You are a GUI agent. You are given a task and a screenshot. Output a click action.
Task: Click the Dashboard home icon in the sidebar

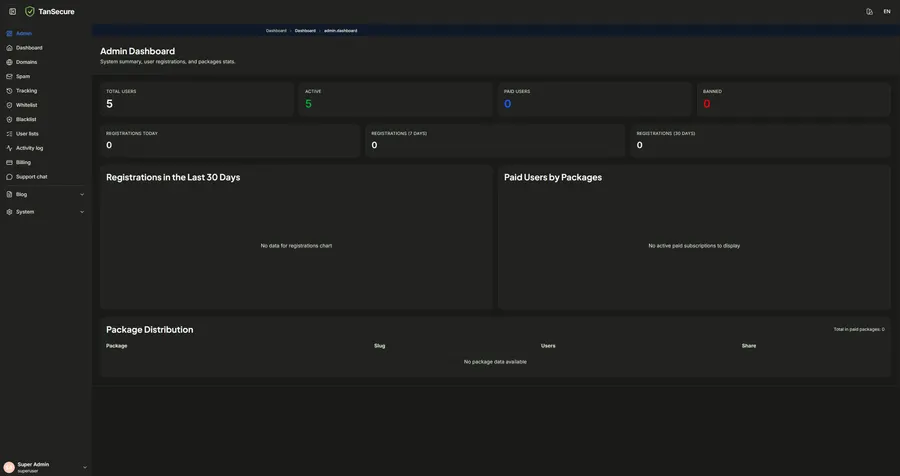pos(9,48)
